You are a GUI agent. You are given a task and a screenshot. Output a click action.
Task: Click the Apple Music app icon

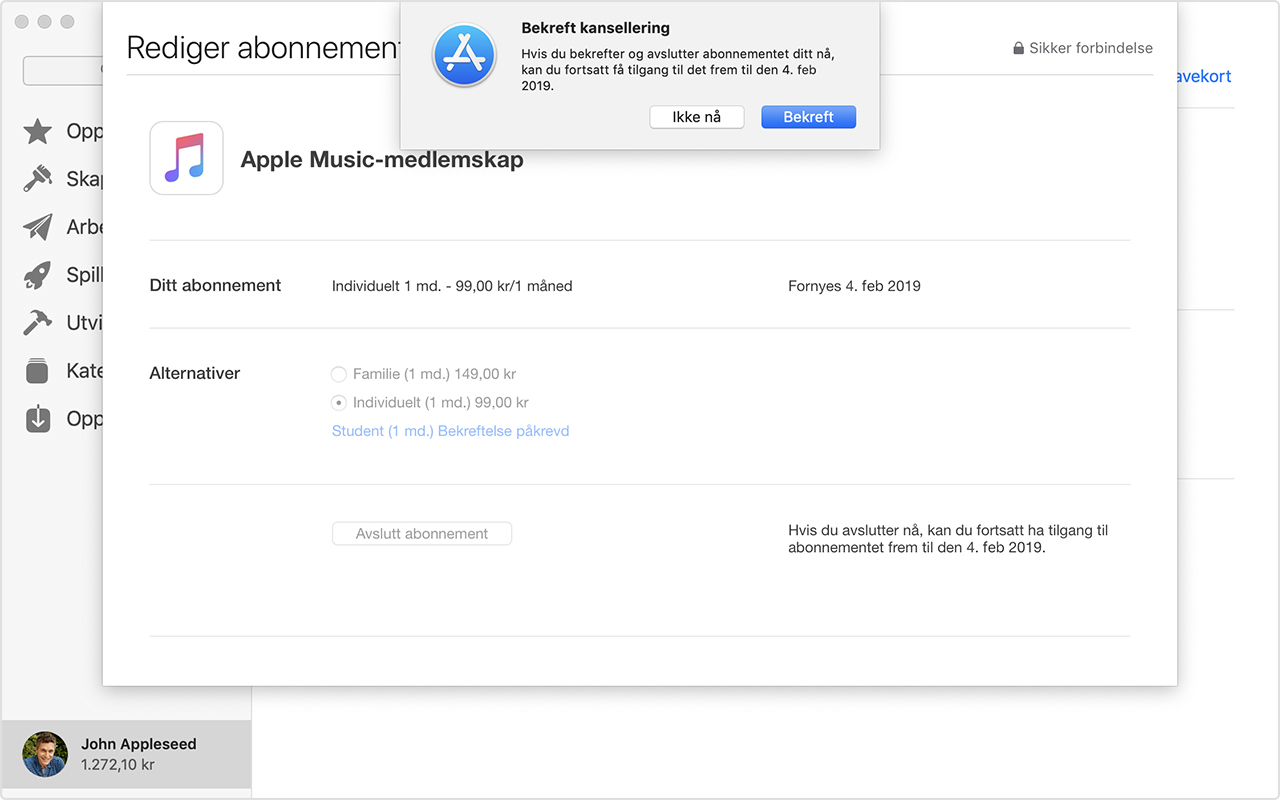[186, 158]
